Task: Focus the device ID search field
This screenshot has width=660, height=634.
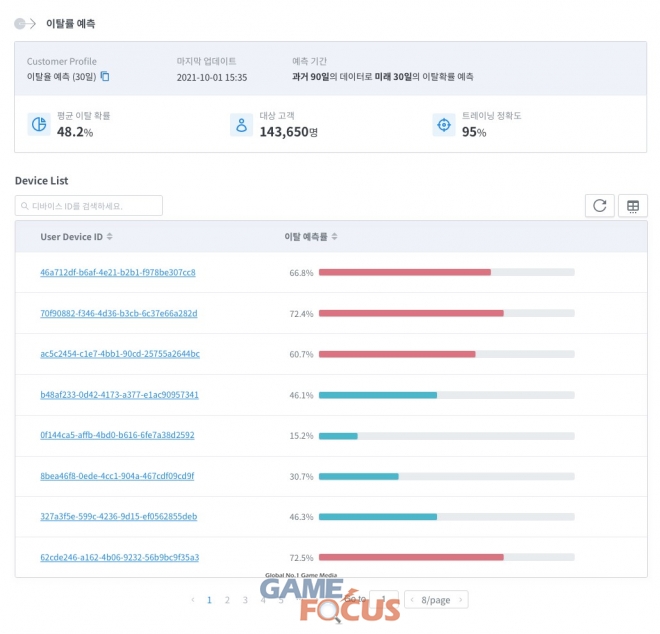Action: 95,206
